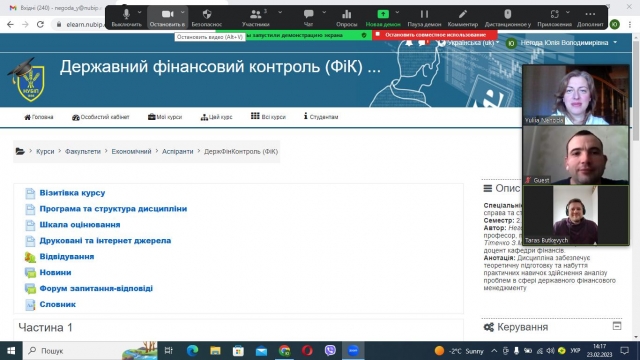Open More options three dots
Viewport: 640px width, 360px height.
(x=590, y=17)
